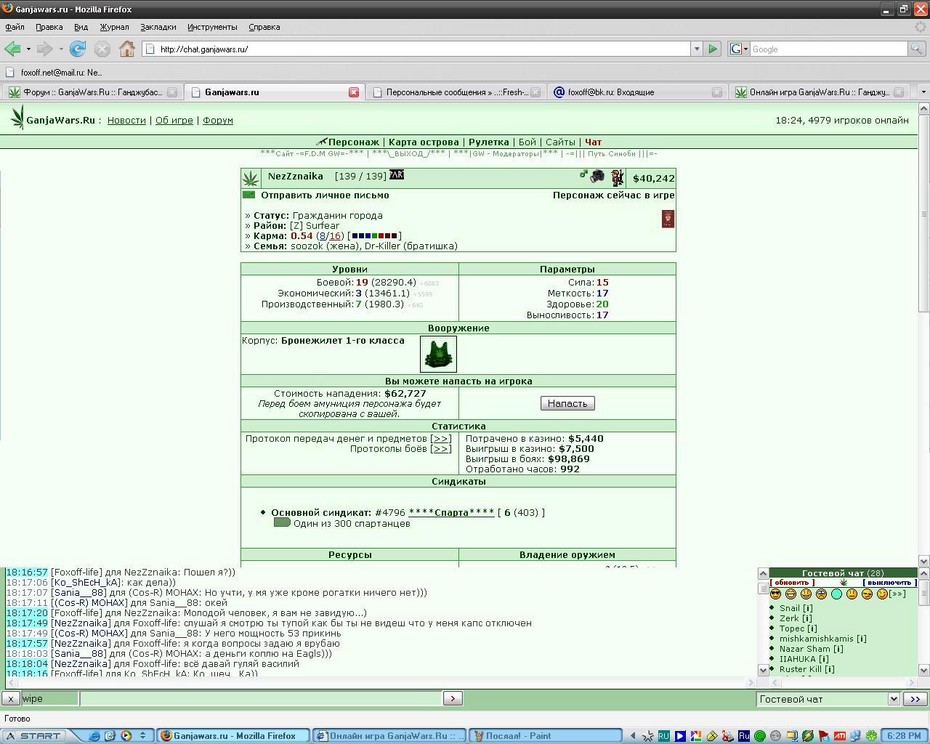Click the camera icon next to $40,242
Screen dimensions: 930x744
pyautogui.click(x=598, y=176)
